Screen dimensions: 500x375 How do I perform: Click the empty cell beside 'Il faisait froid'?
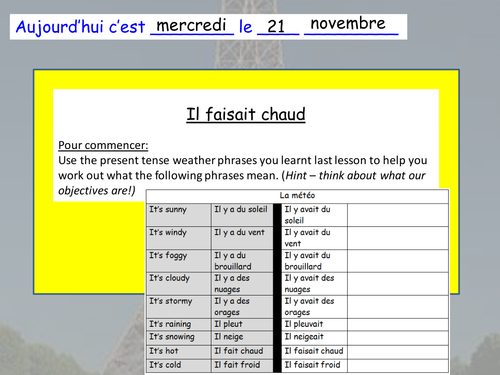point(398,366)
